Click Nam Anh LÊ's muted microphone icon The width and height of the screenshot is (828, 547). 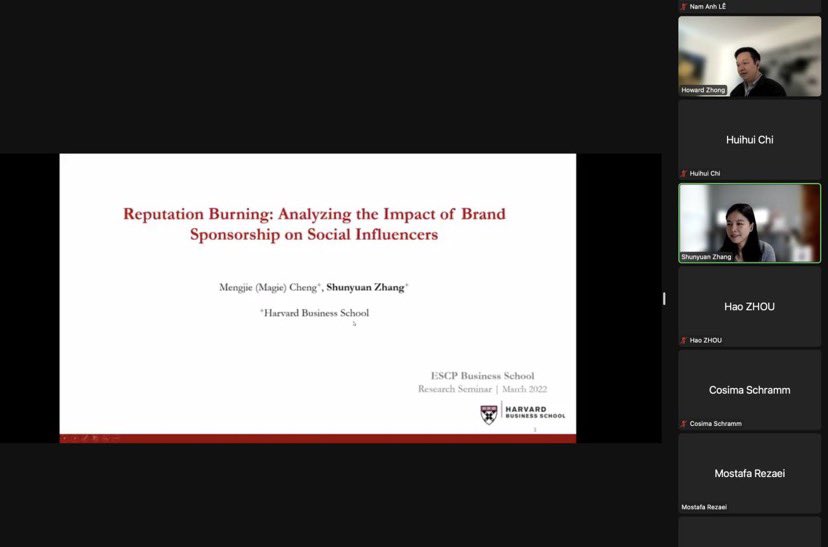coord(684,6)
